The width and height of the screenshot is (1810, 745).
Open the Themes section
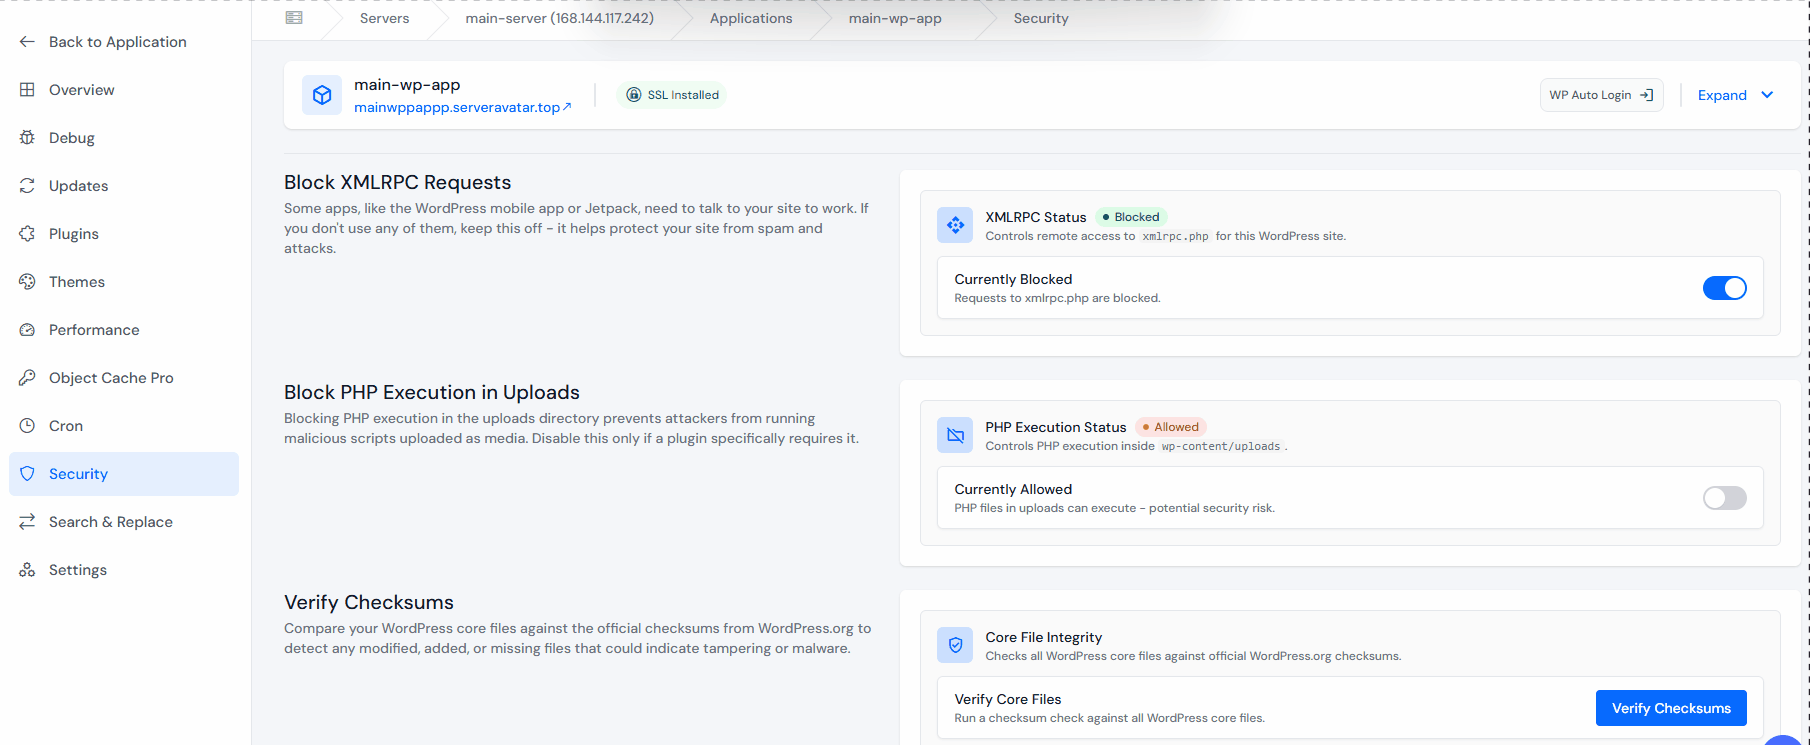click(x=124, y=282)
